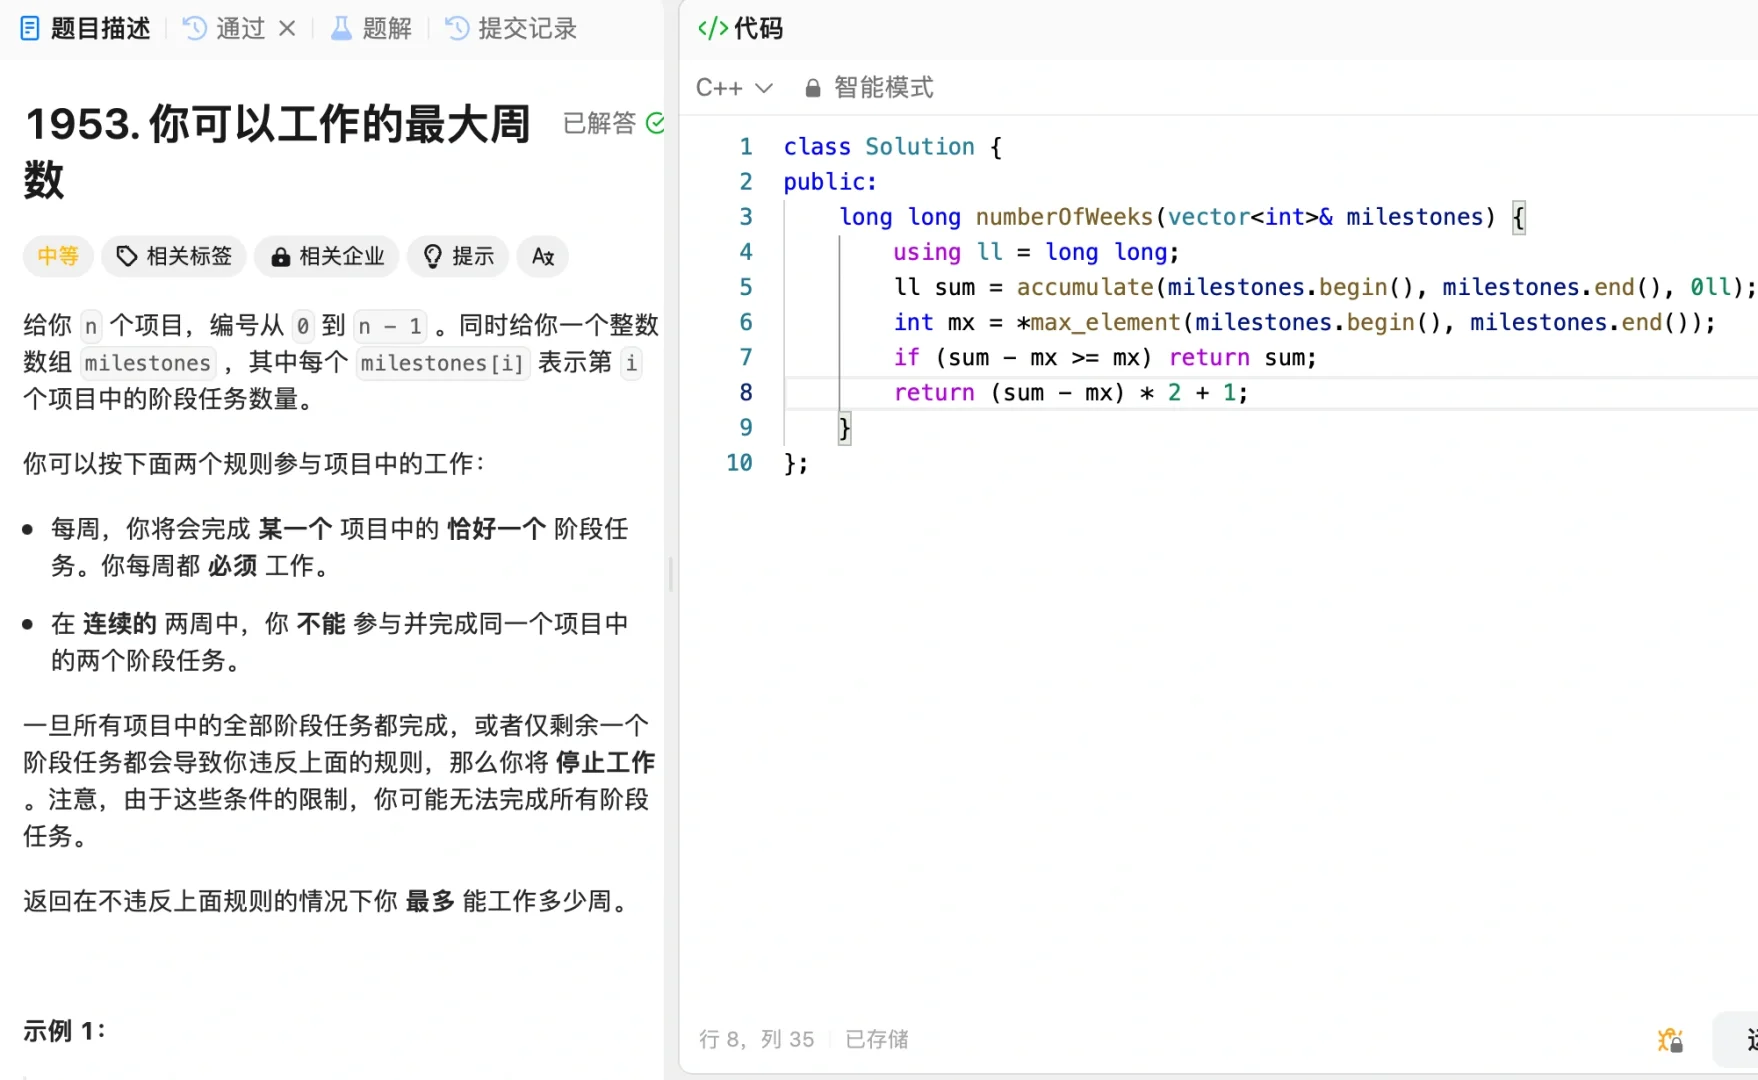Click the 已存储 saved status

[877, 1039]
